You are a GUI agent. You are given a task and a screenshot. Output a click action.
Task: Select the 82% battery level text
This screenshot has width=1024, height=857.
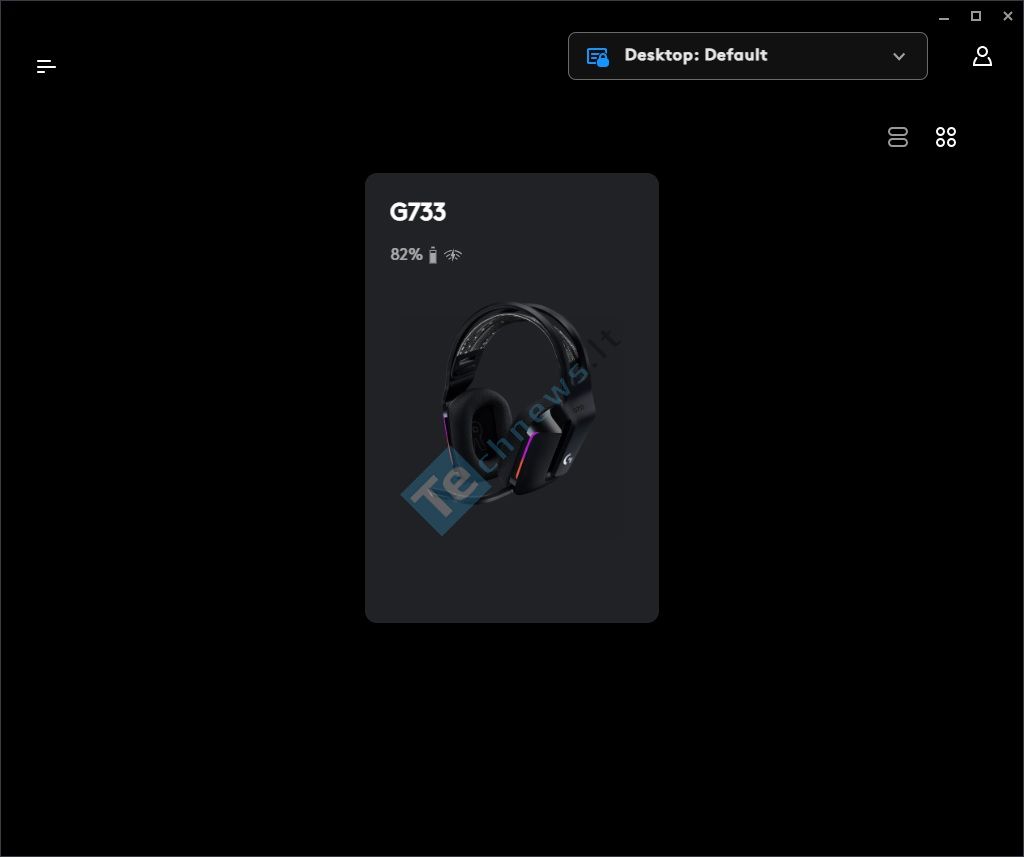[406, 255]
